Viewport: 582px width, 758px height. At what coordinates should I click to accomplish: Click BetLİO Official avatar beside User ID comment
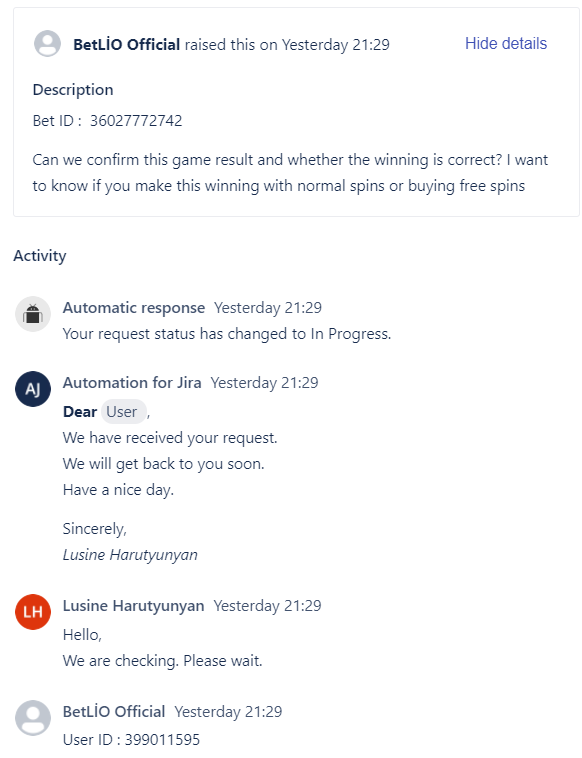pyautogui.click(x=33, y=718)
